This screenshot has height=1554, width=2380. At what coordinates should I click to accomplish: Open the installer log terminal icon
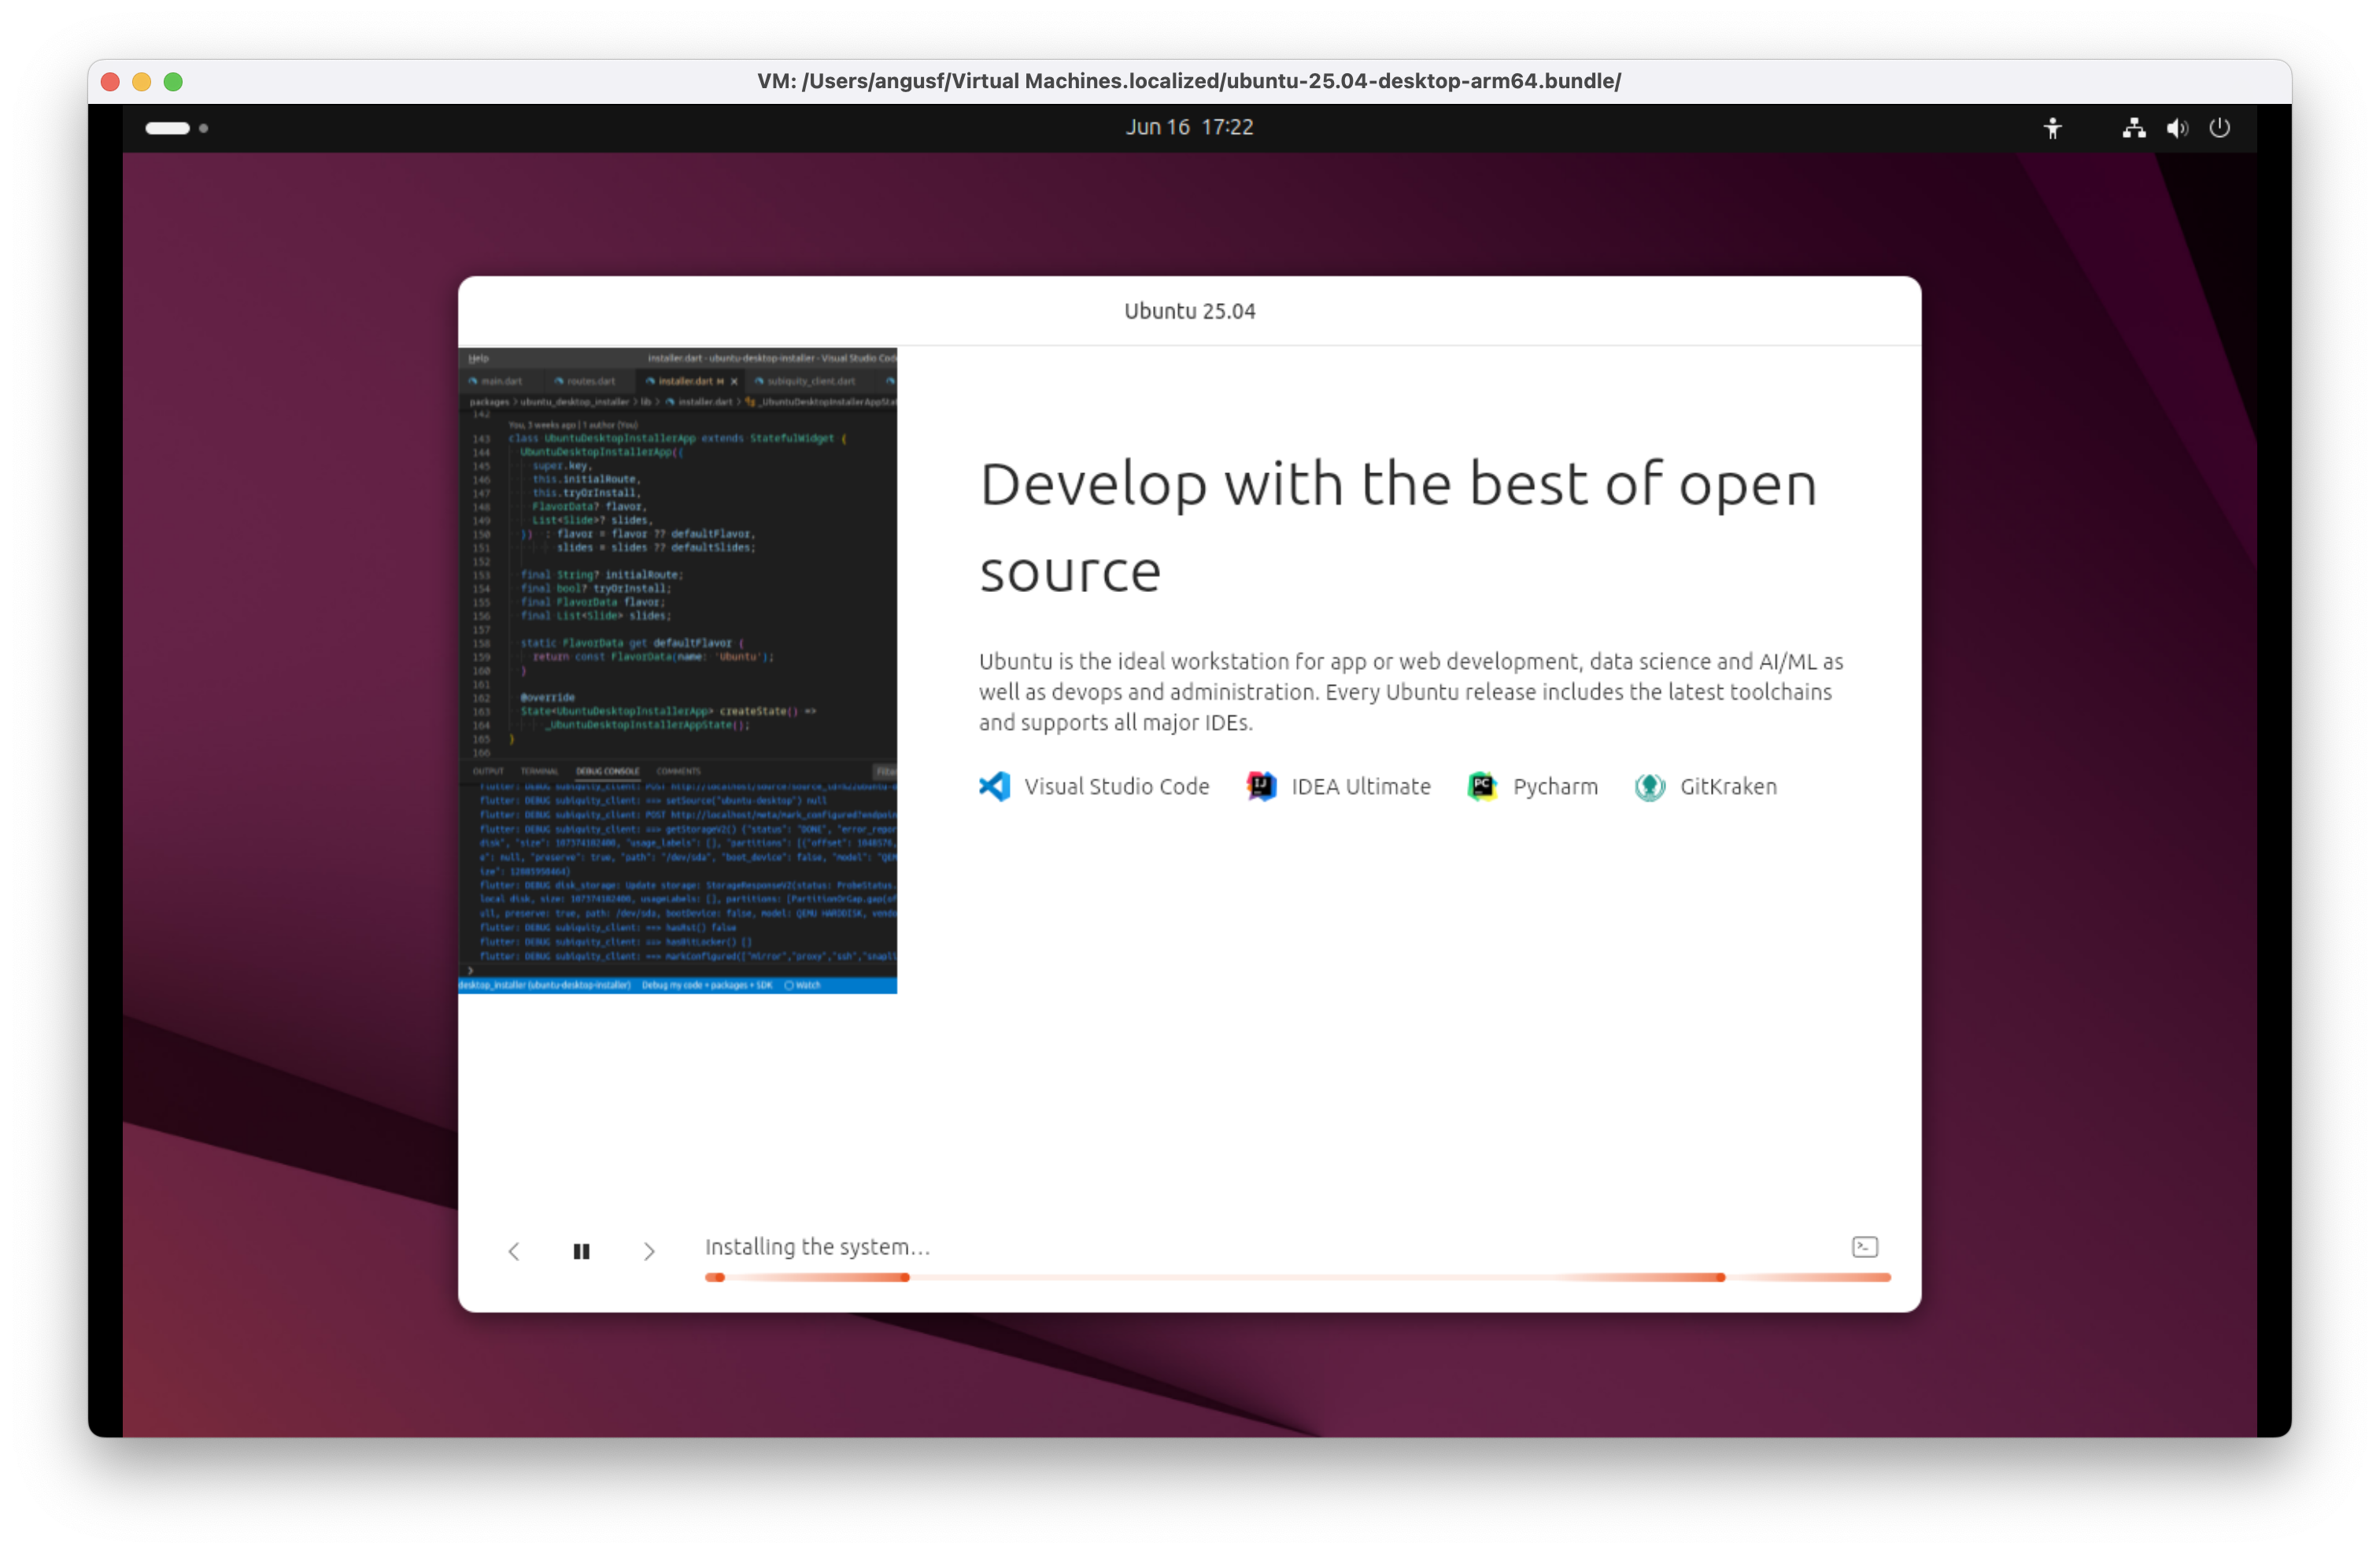(1865, 1247)
